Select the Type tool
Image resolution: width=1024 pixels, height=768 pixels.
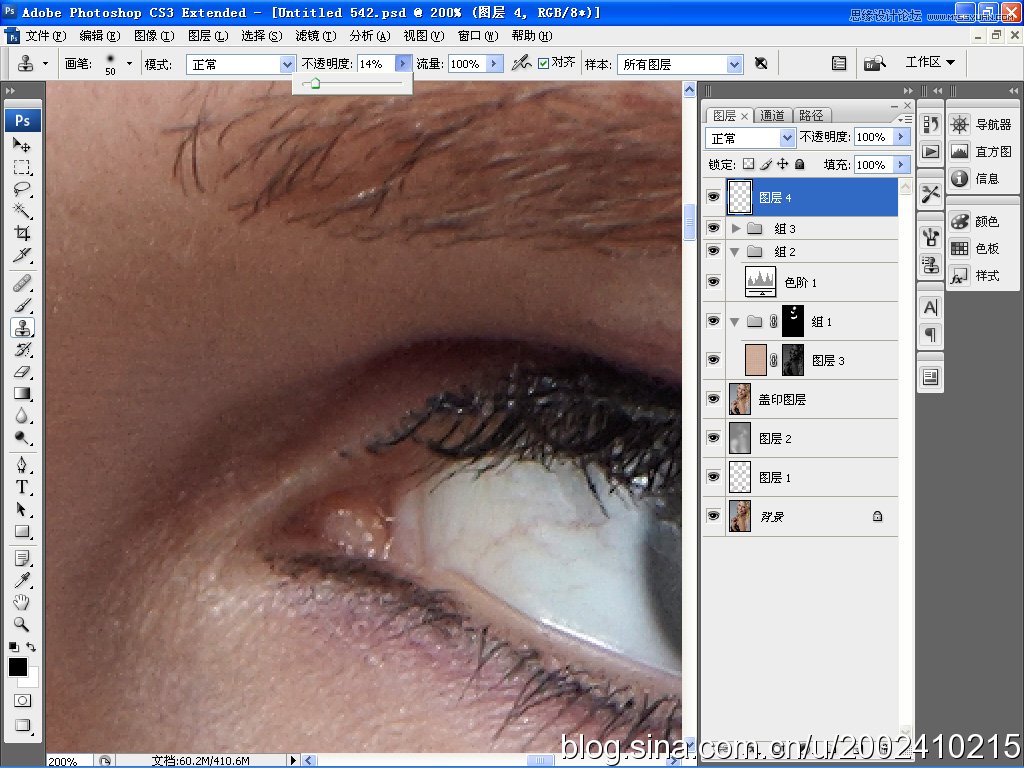click(x=22, y=487)
